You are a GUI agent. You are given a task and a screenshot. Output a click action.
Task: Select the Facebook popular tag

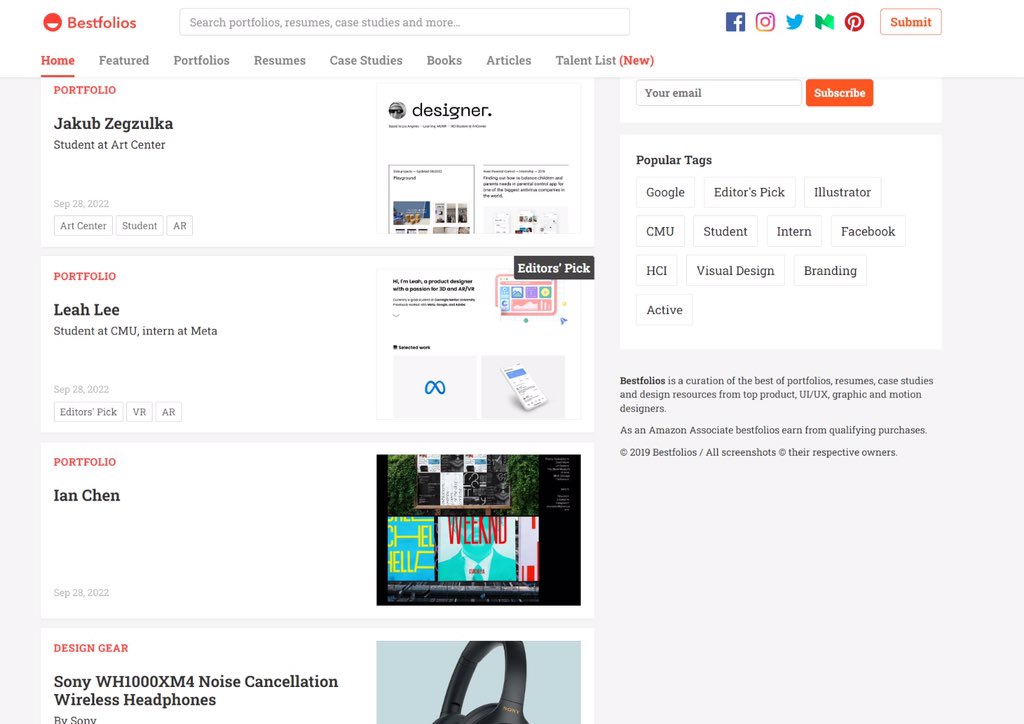click(867, 231)
